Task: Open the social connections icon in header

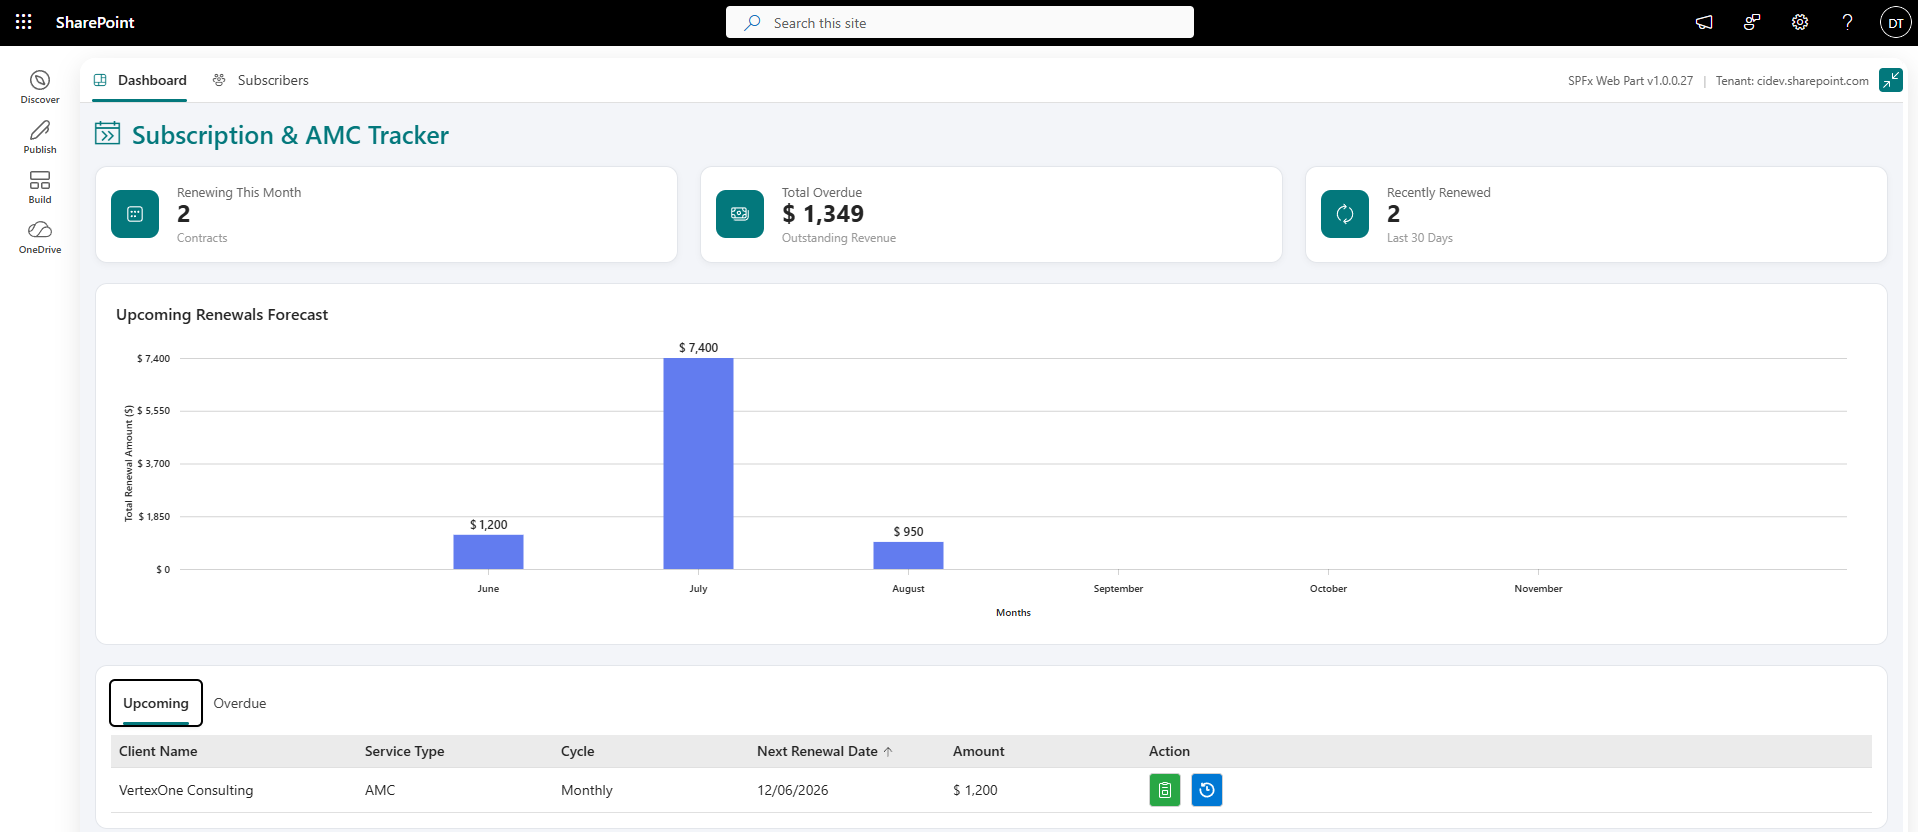Action: tap(1752, 22)
